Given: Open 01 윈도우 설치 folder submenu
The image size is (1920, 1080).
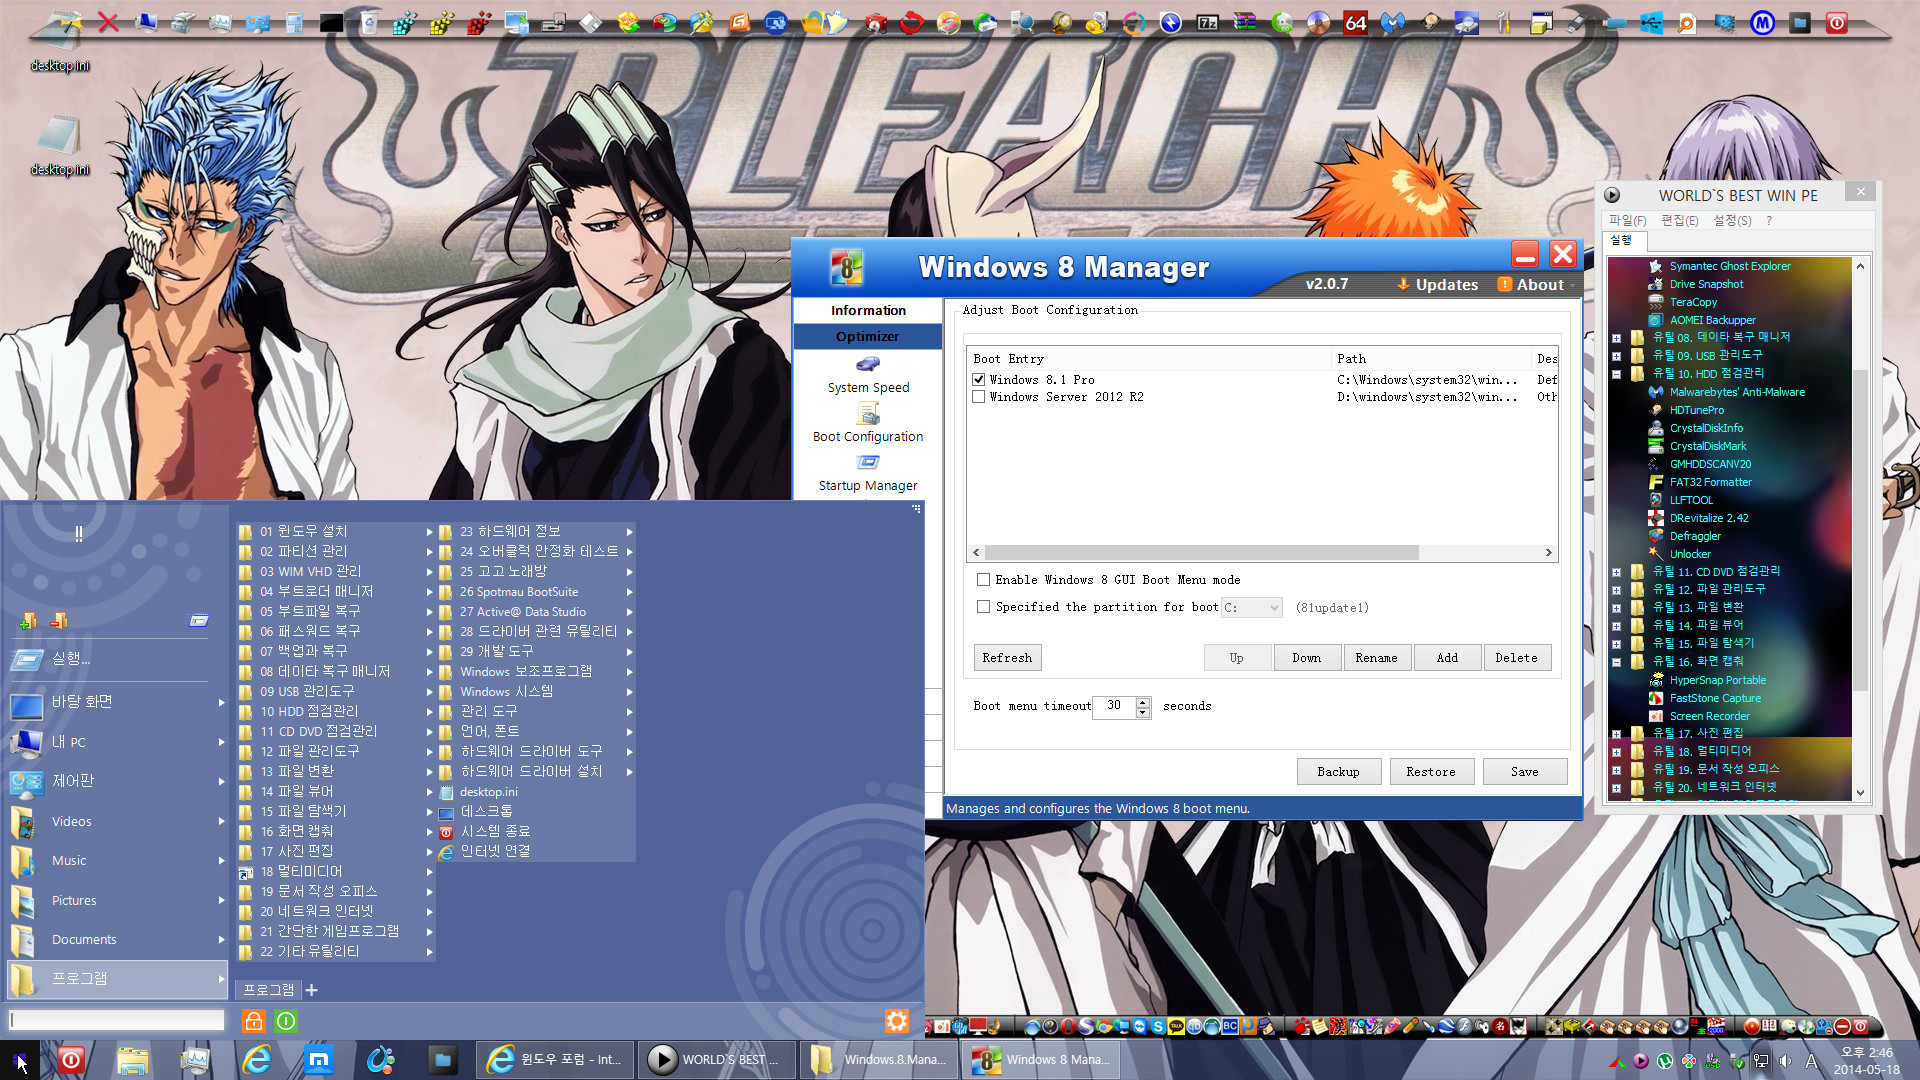Looking at the screenshot, I should (336, 531).
